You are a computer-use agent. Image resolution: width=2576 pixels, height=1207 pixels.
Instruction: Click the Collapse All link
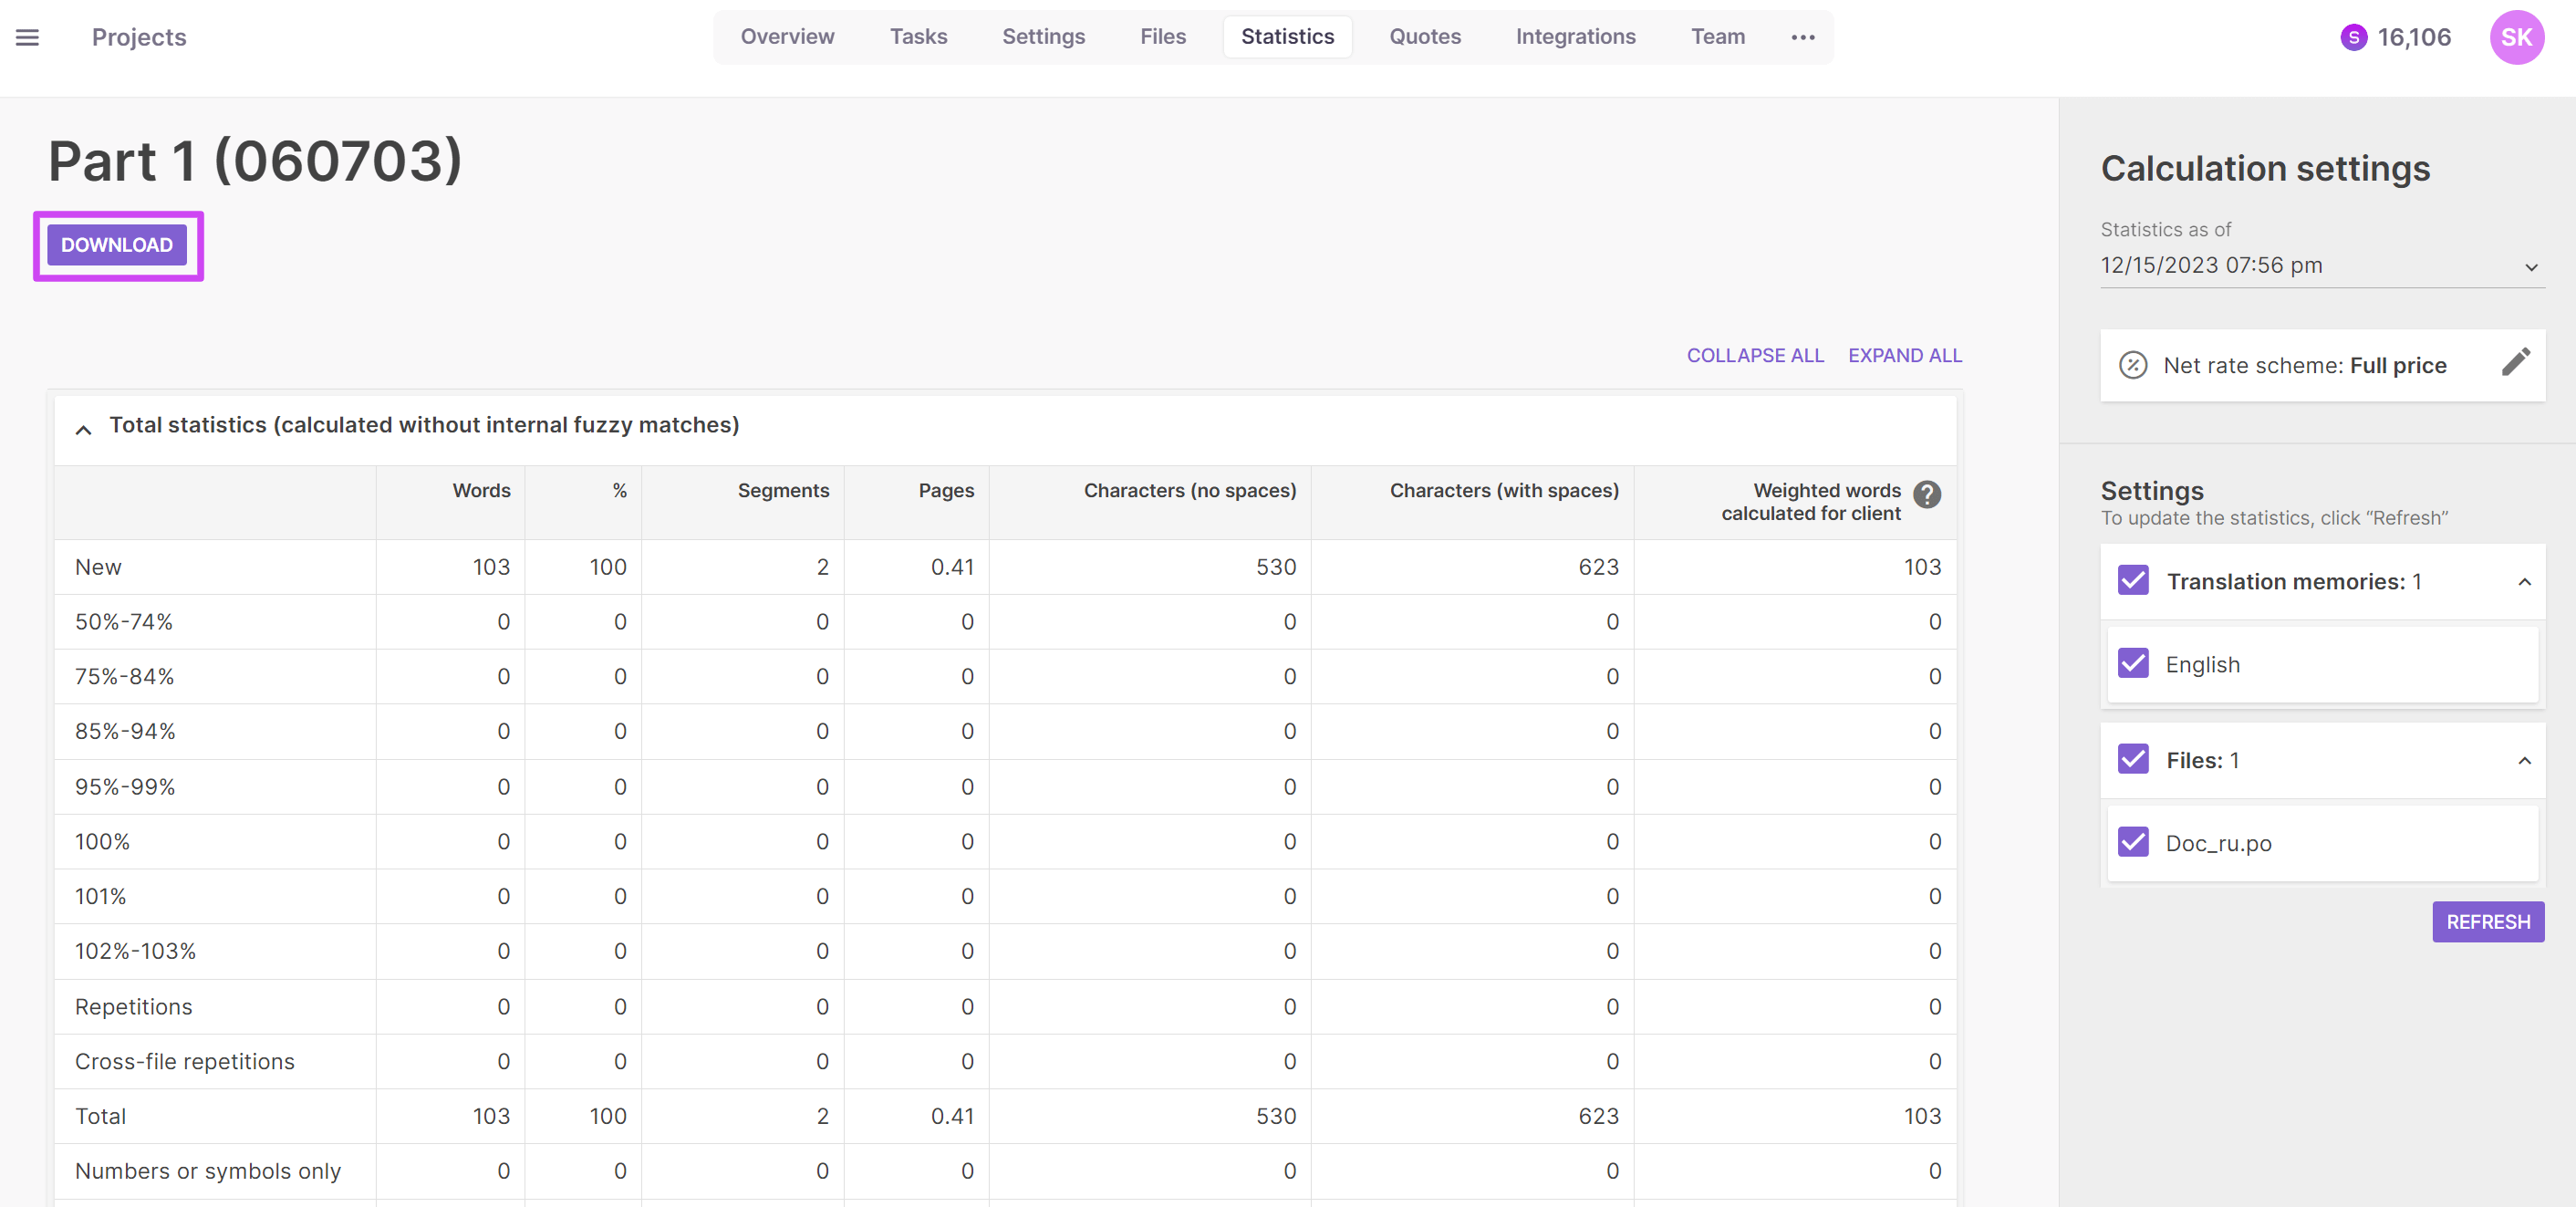(x=1755, y=356)
